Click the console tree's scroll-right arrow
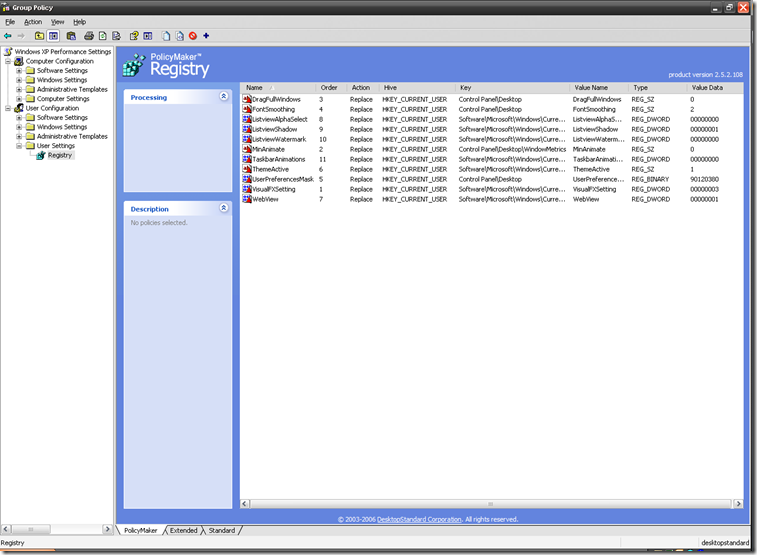This screenshot has height=555, width=757. 108,529
